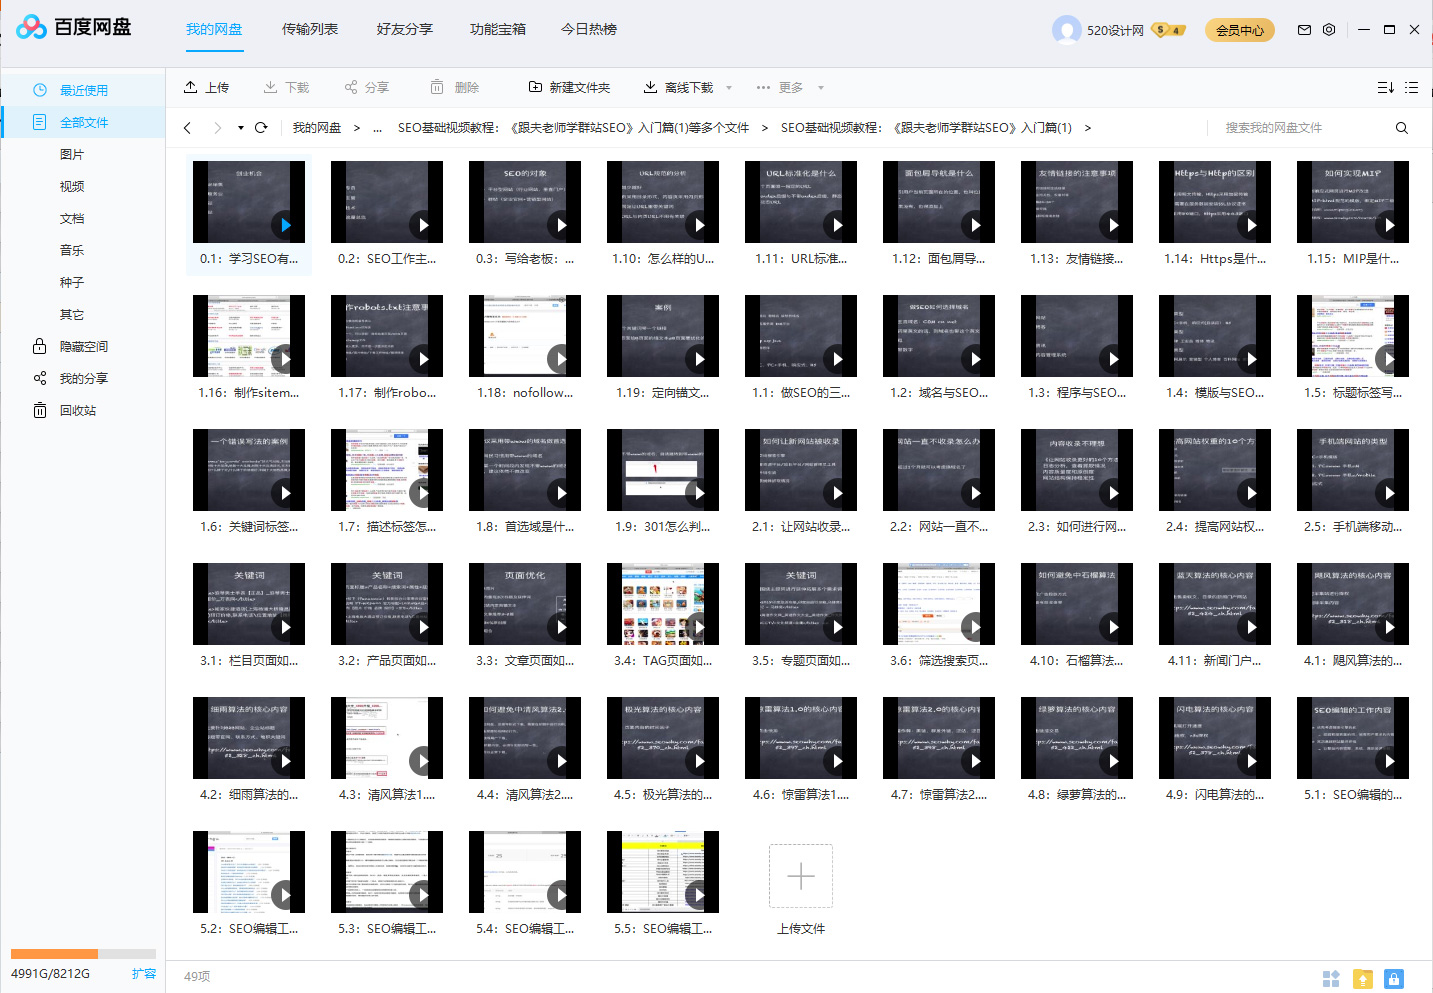Screen dimensions: 1433x993
Task: Click the 下载 download toolbar button
Action: click(286, 88)
